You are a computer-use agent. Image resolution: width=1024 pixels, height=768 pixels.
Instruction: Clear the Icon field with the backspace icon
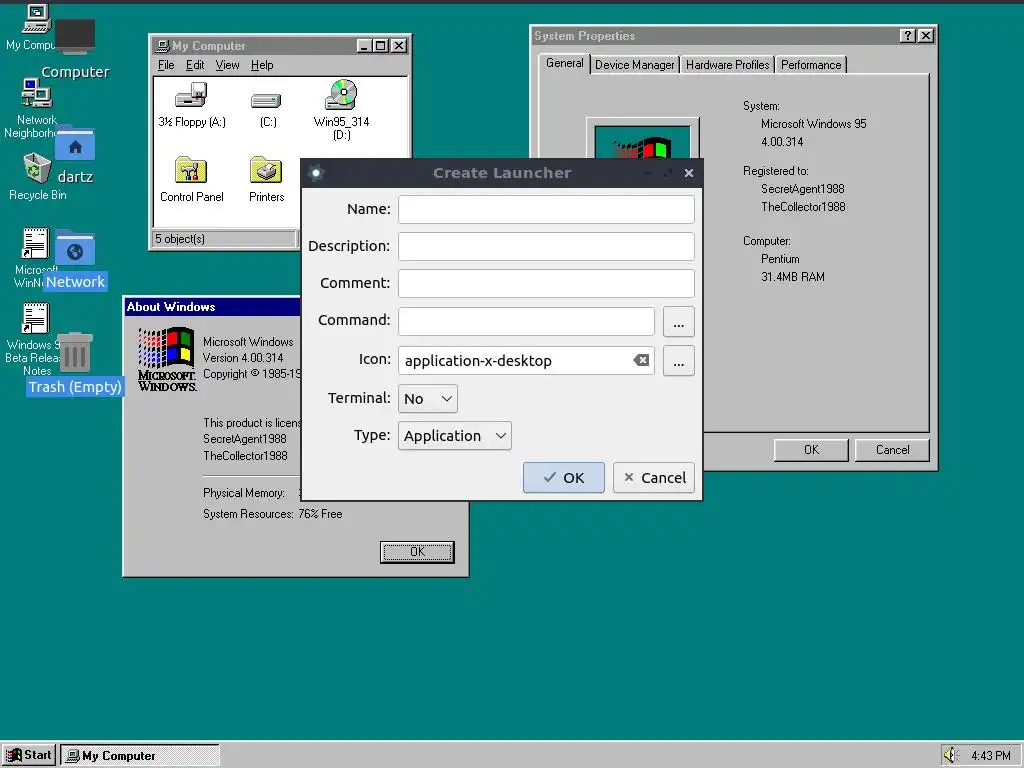click(x=641, y=360)
